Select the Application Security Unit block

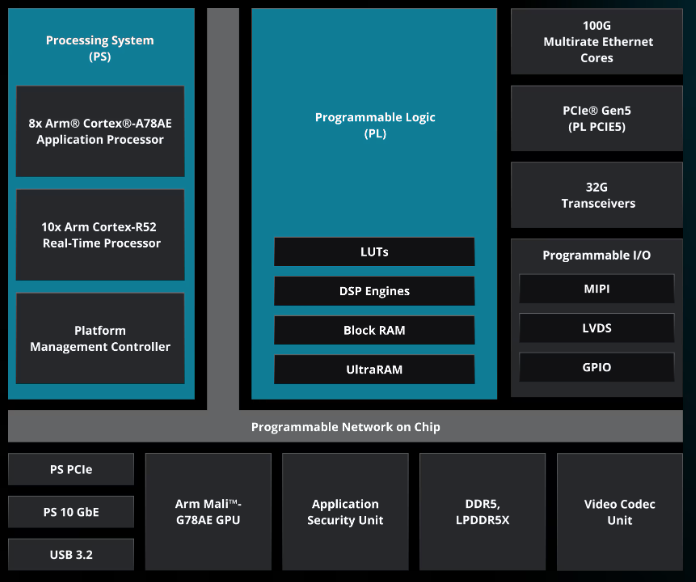[345, 511]
